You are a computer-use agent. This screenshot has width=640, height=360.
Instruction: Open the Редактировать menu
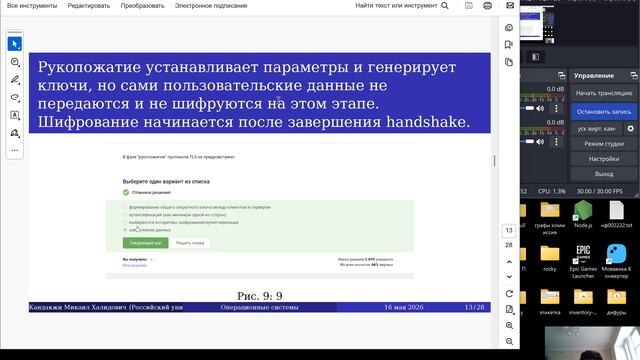click(x=89, y=6)
